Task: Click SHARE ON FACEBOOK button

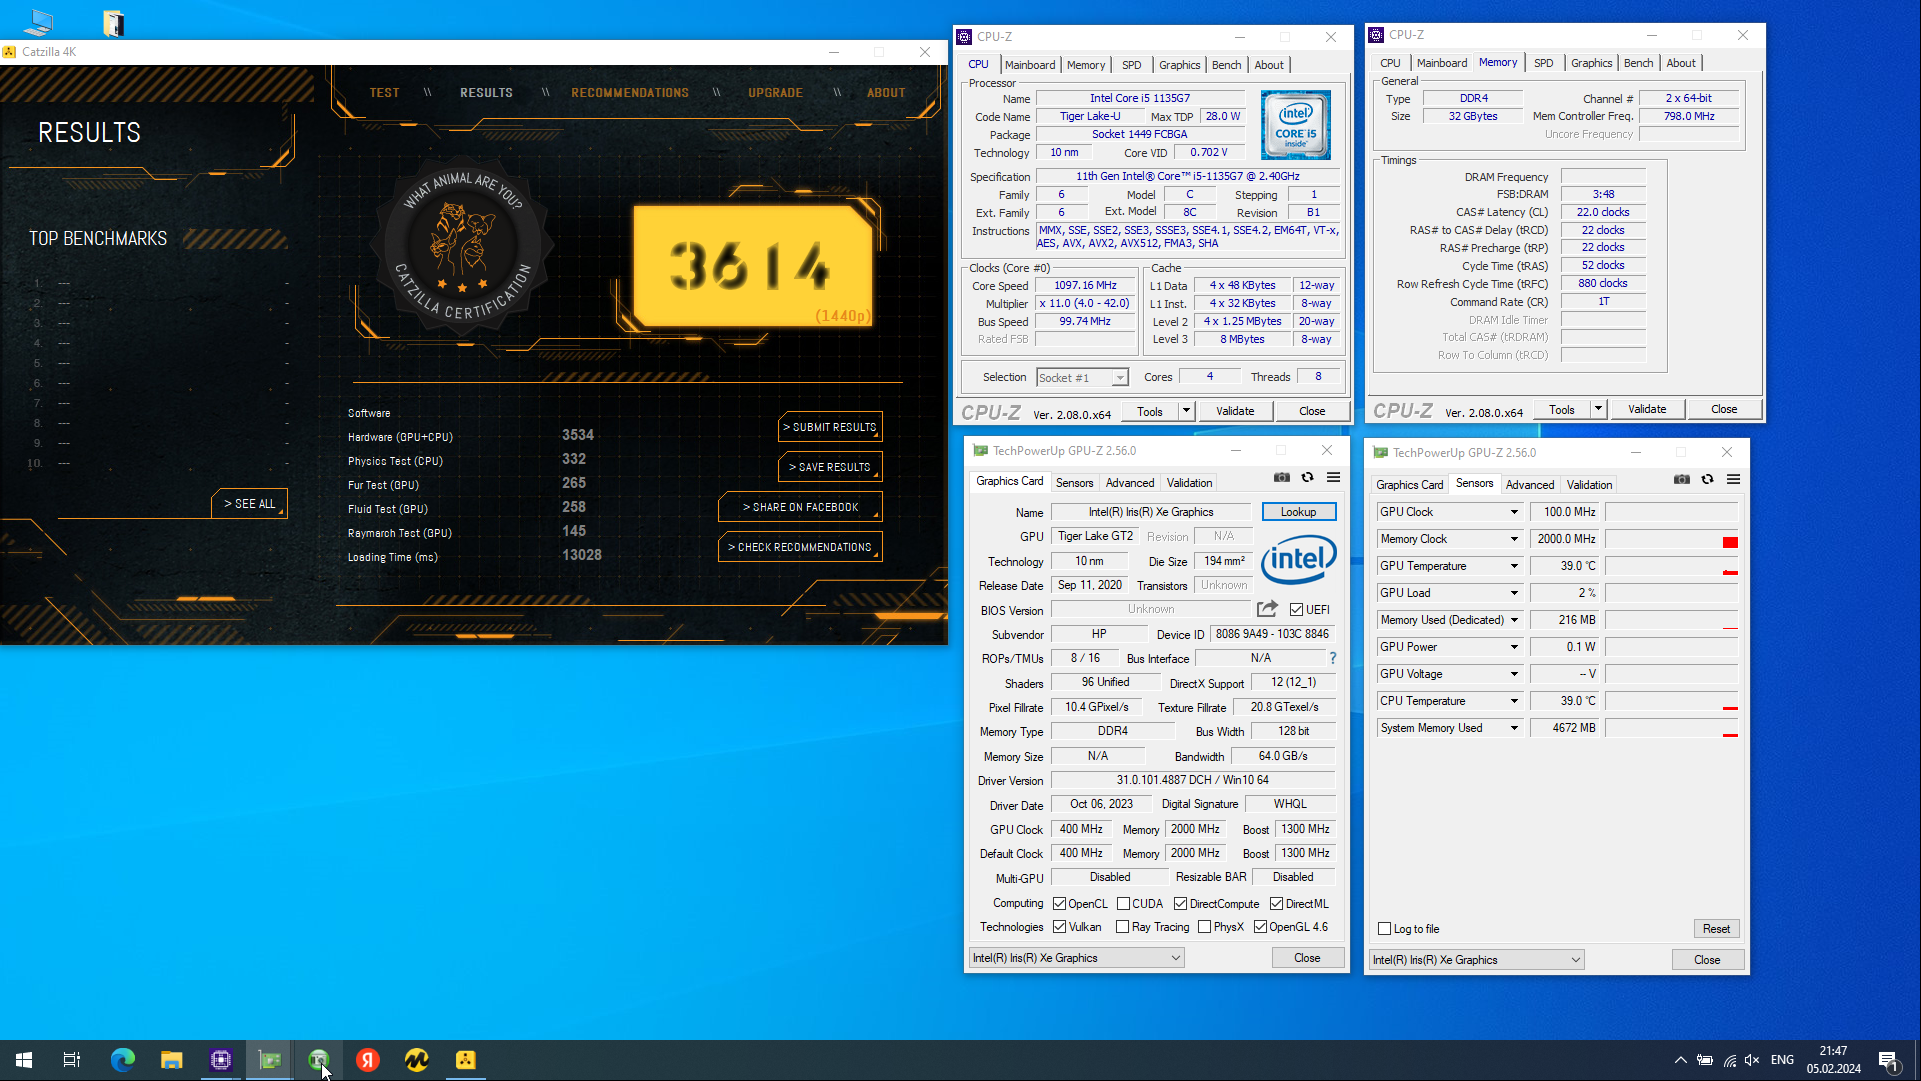Action: tap(800, 507)
